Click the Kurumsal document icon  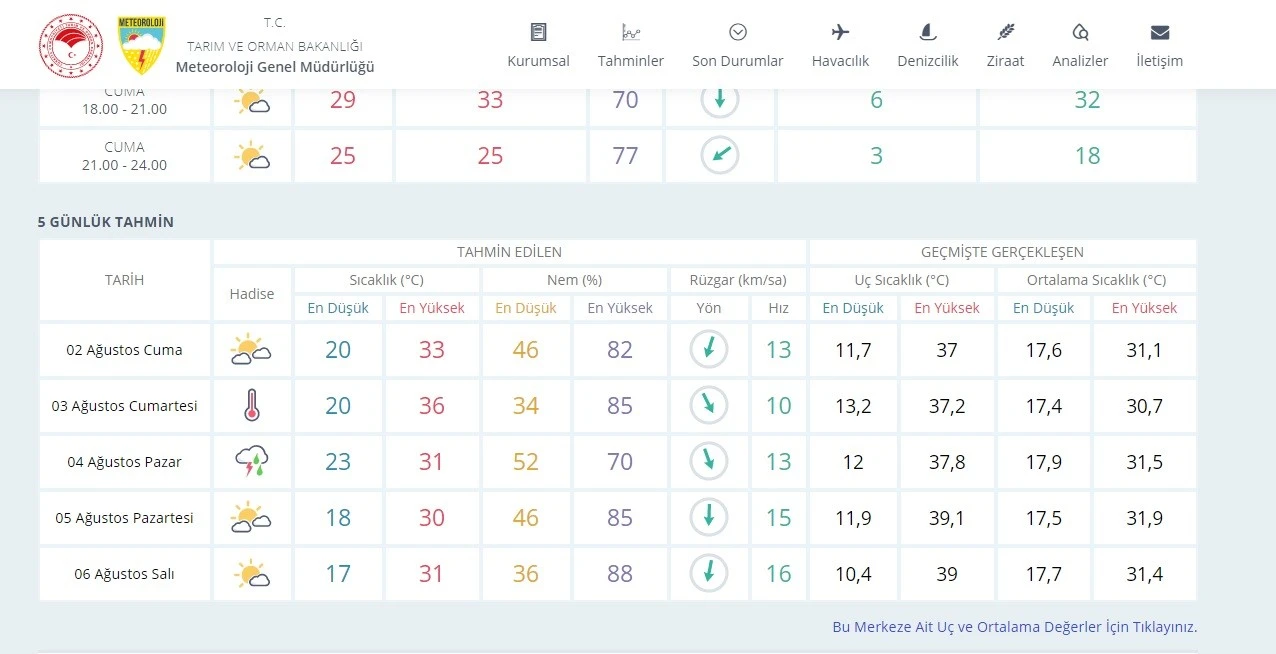(538, 32)
